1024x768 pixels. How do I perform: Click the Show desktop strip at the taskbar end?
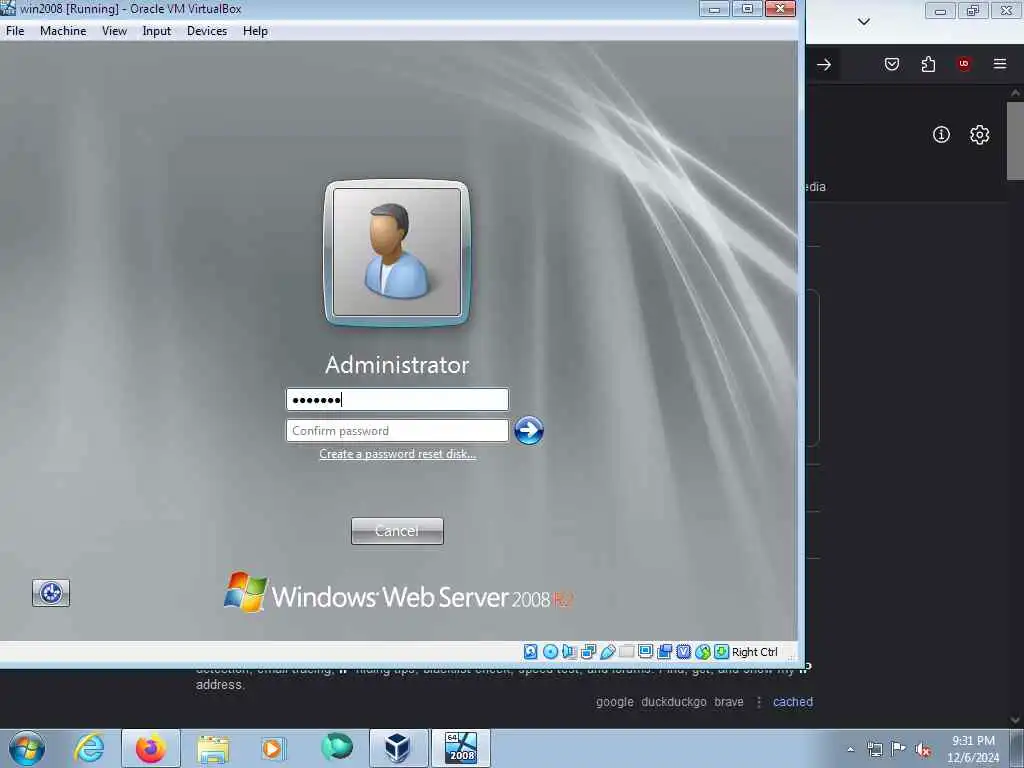[x=1017, y=748]
